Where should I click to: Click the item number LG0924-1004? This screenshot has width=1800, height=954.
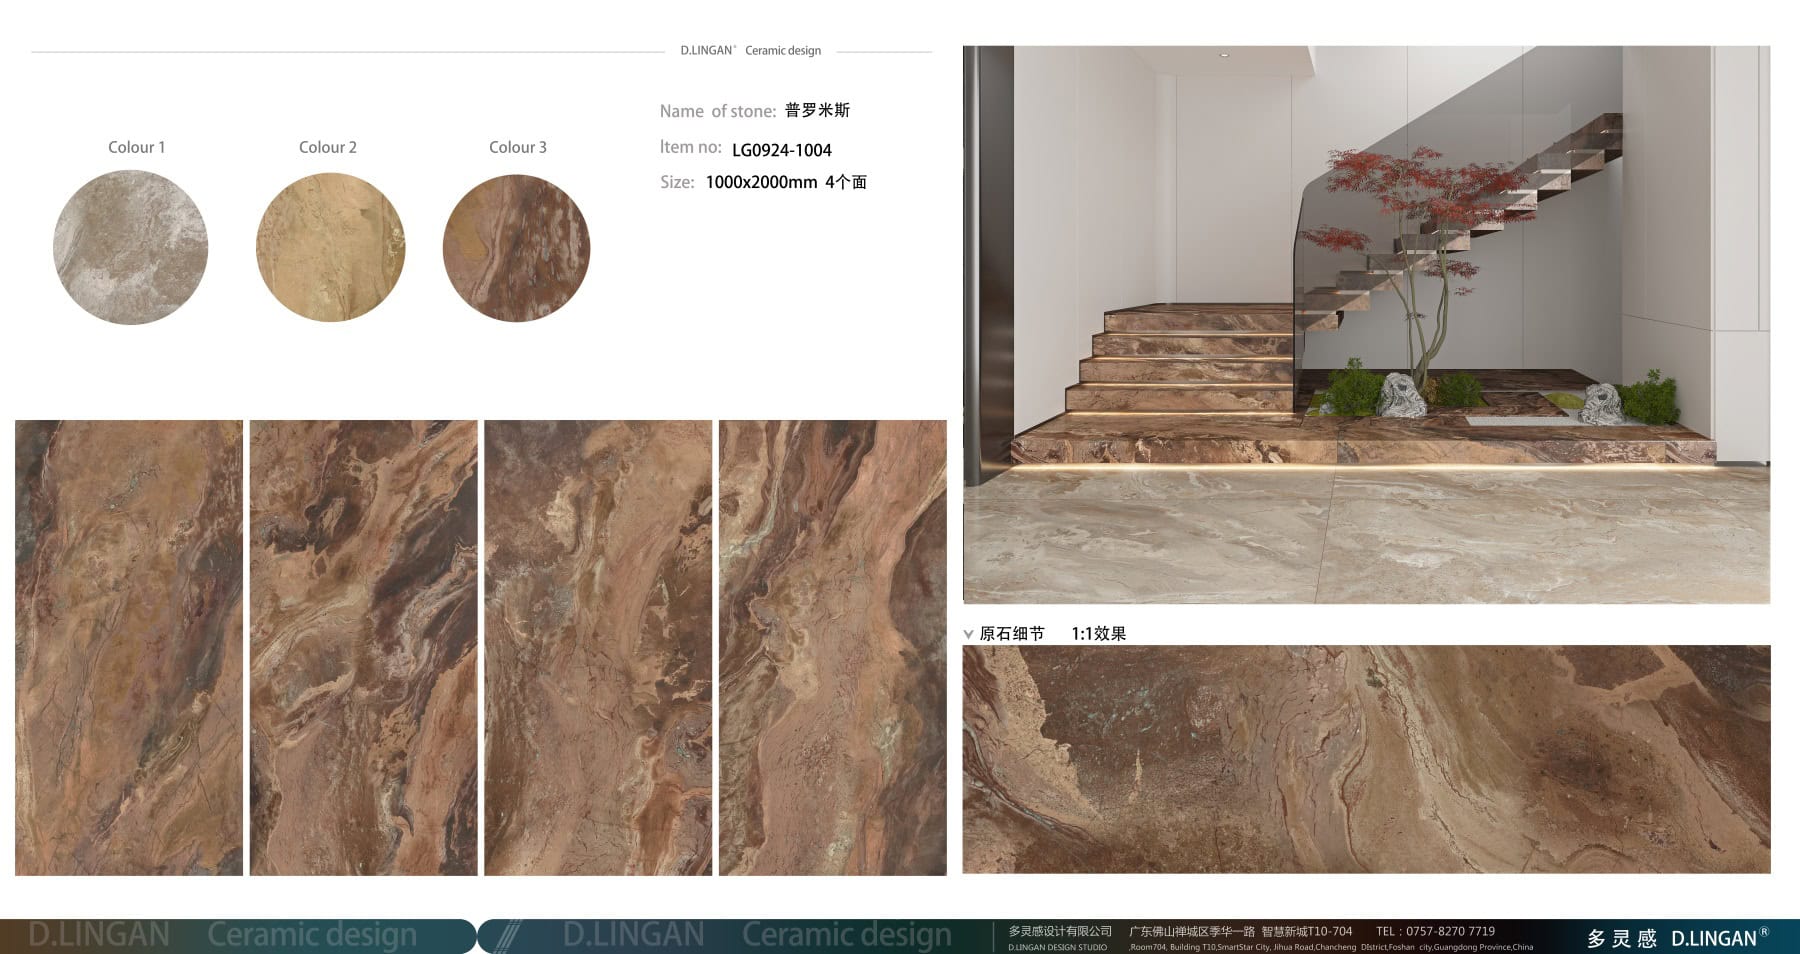pyautogui.click(x=781, y=150)
